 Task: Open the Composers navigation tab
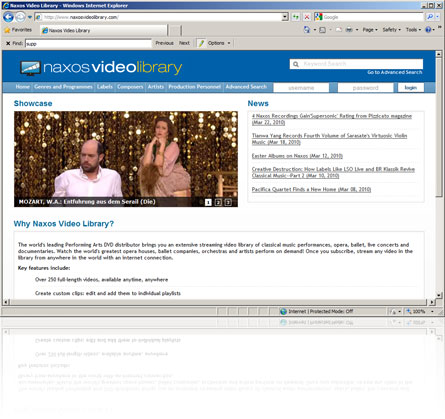tap(130, 87)
